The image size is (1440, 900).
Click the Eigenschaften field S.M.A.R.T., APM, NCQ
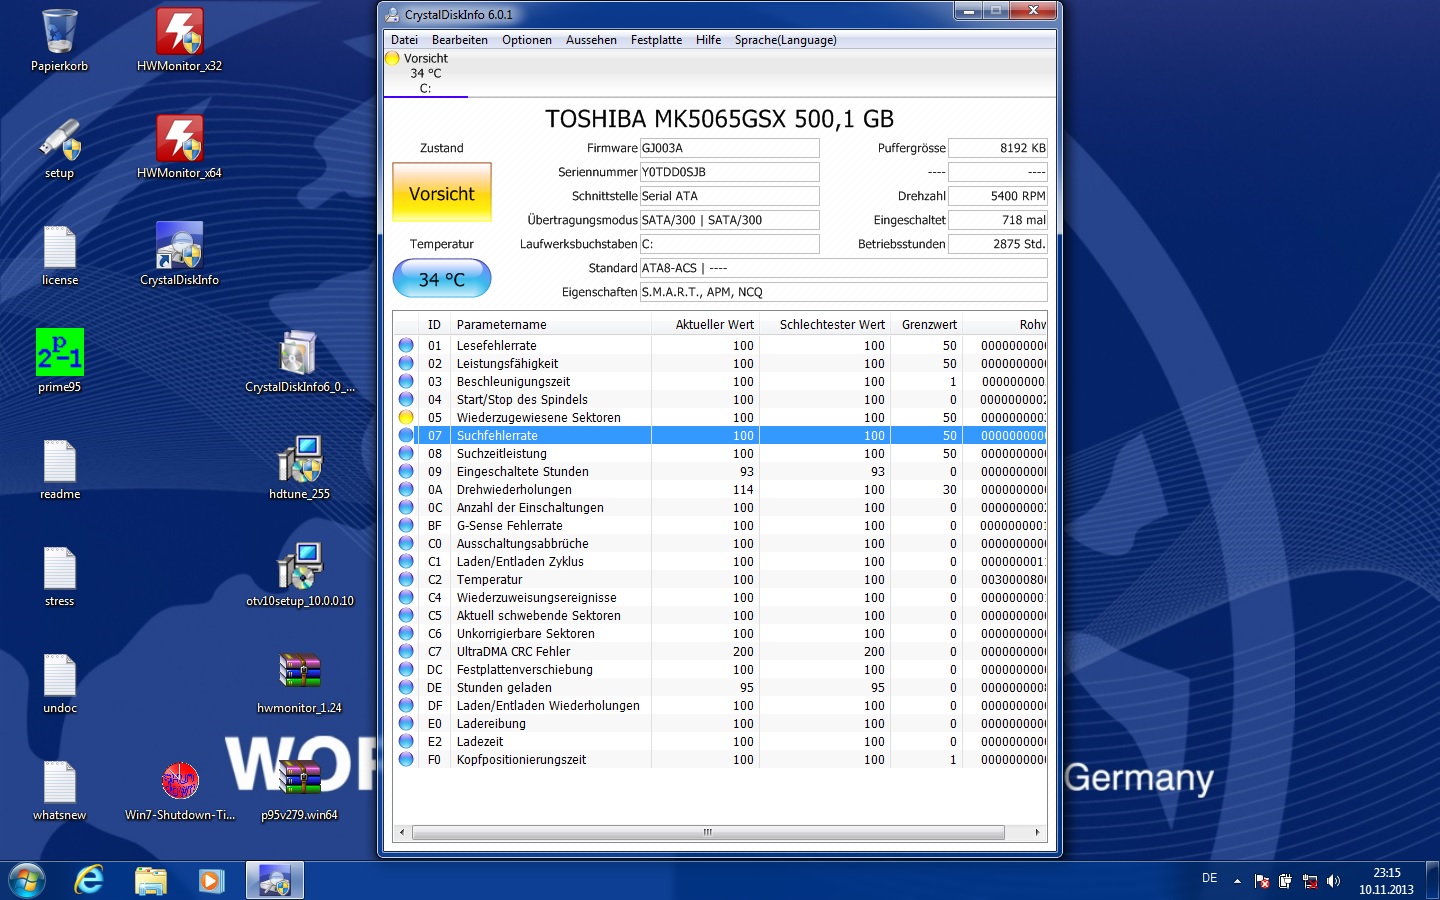[843, 292]
